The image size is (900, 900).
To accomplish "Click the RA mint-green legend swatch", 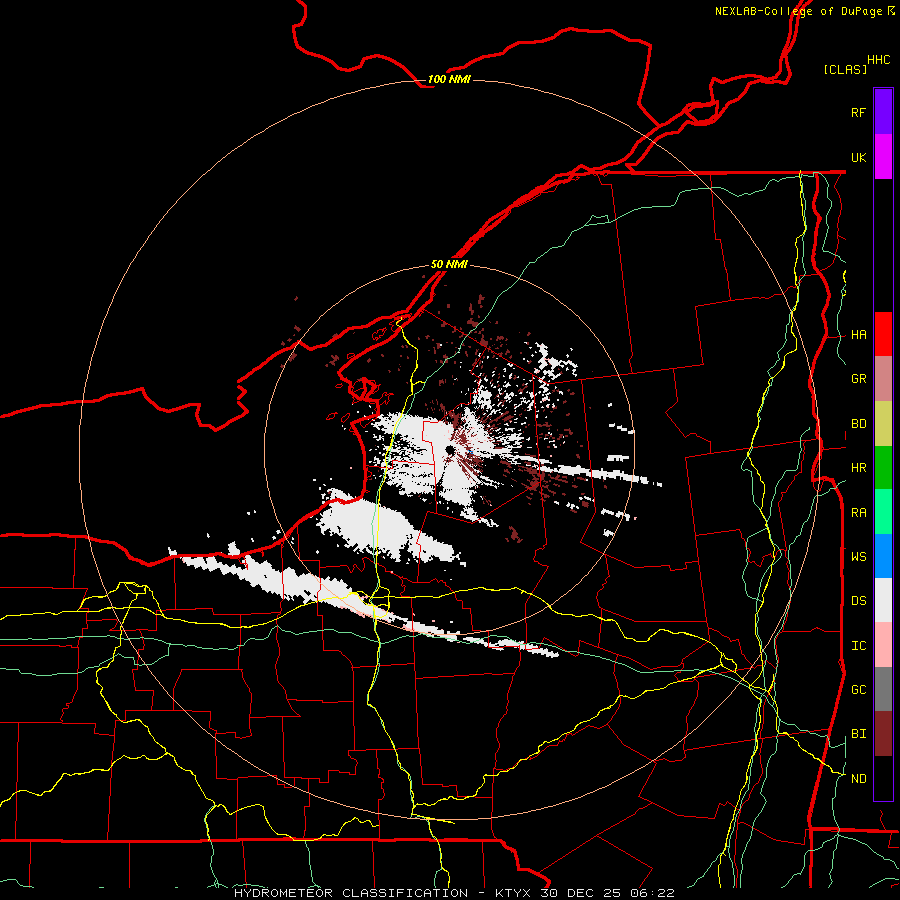I will pos(883,512).
